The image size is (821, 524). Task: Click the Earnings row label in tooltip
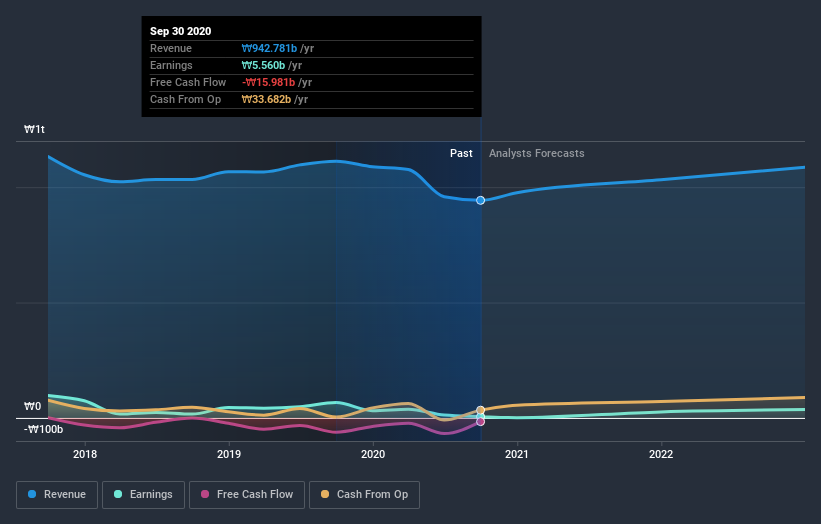171,65
